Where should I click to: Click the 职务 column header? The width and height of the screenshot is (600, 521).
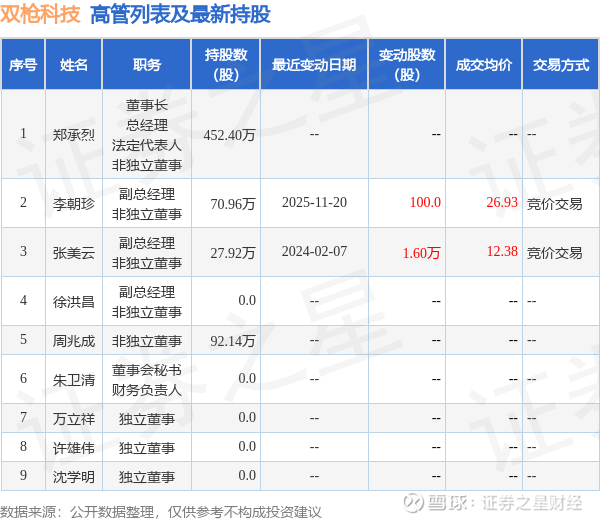click(x=147, y=65)
